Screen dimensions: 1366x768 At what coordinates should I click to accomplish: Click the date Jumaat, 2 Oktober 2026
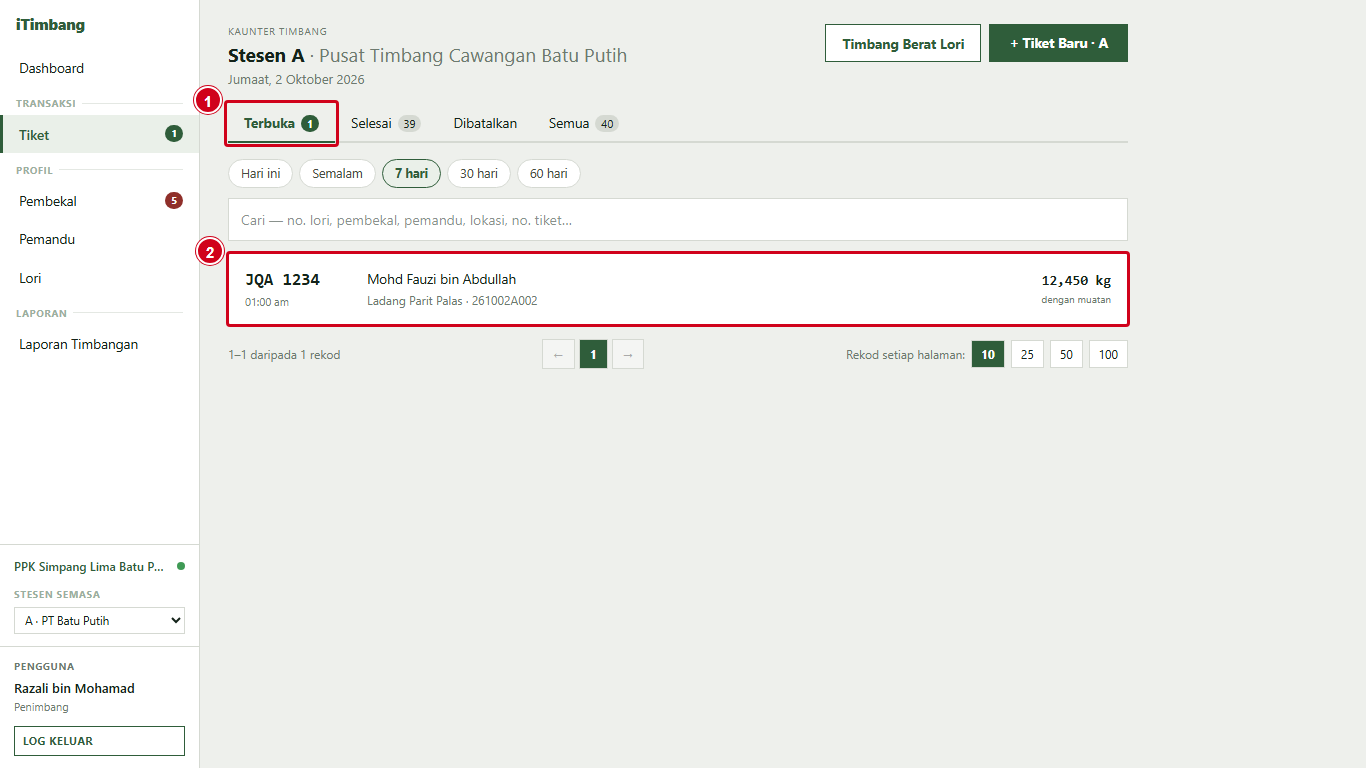296,79
